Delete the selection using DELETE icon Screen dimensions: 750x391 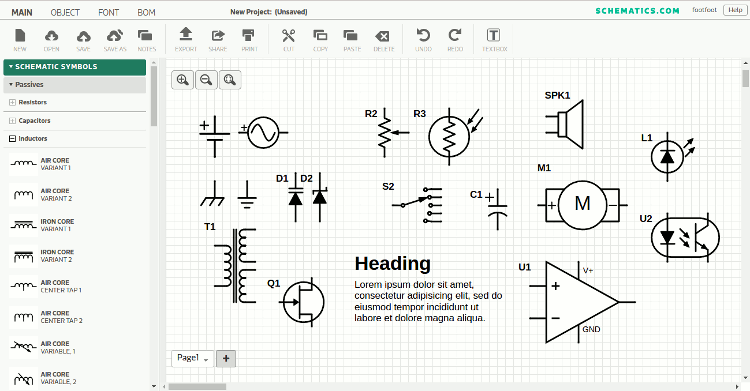[384, 40]
